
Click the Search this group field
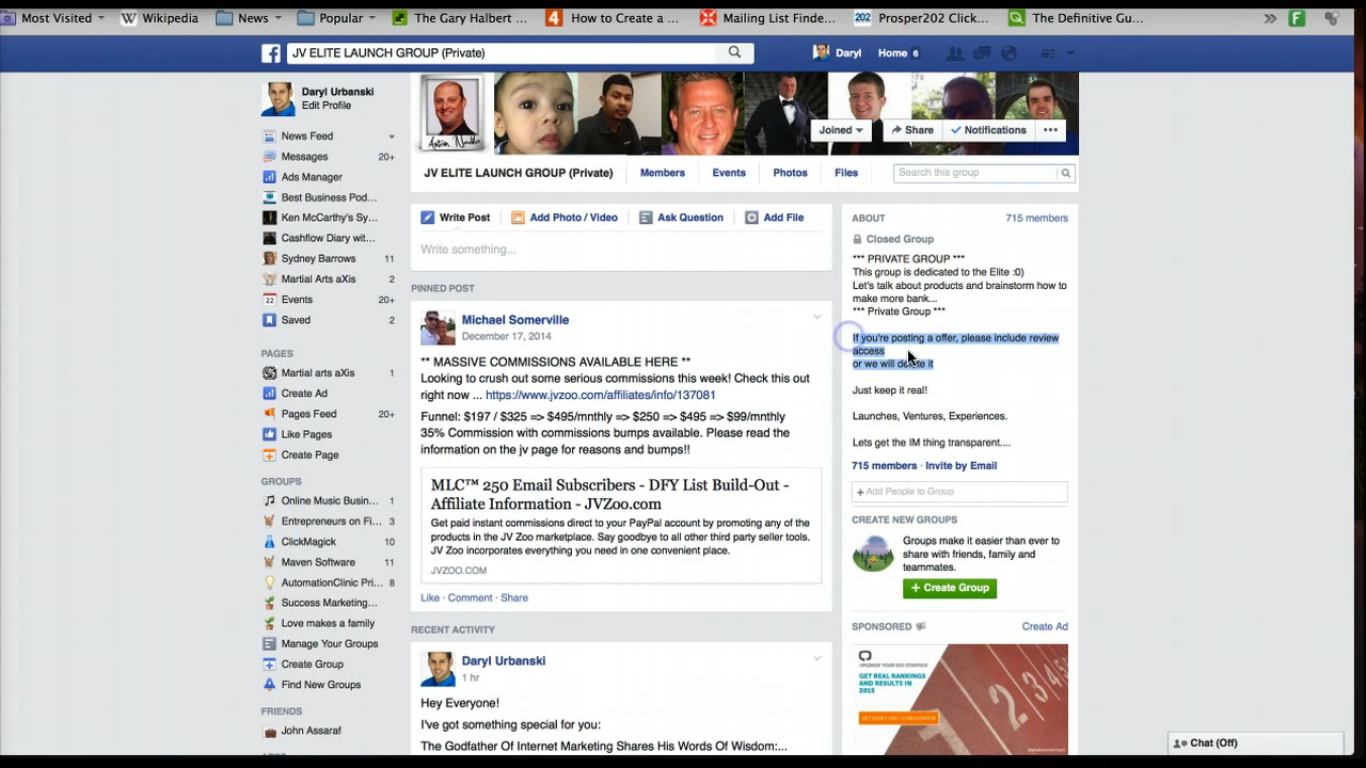point(975,173)
